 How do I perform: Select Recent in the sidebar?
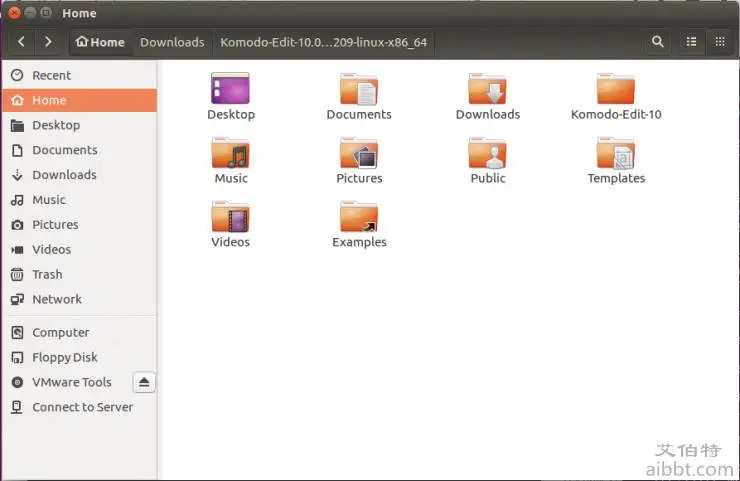(x=80, y=76)
